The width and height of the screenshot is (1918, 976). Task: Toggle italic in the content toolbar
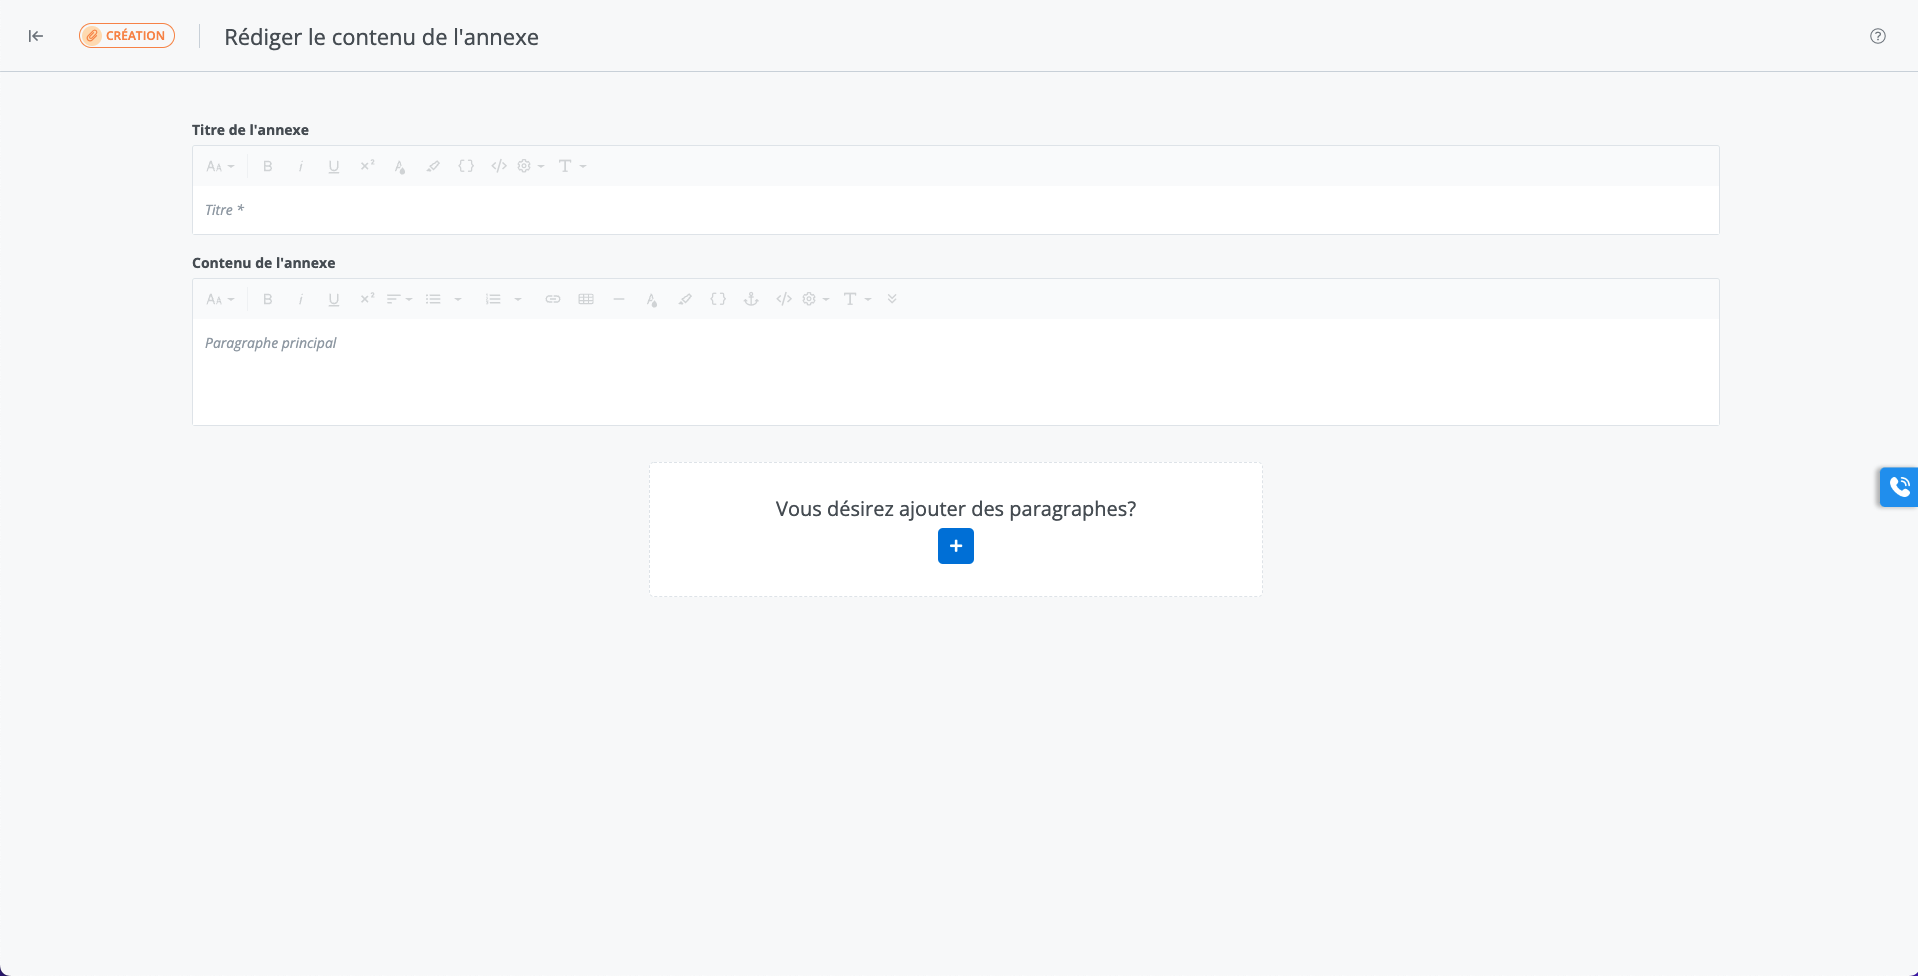point(300,299)
